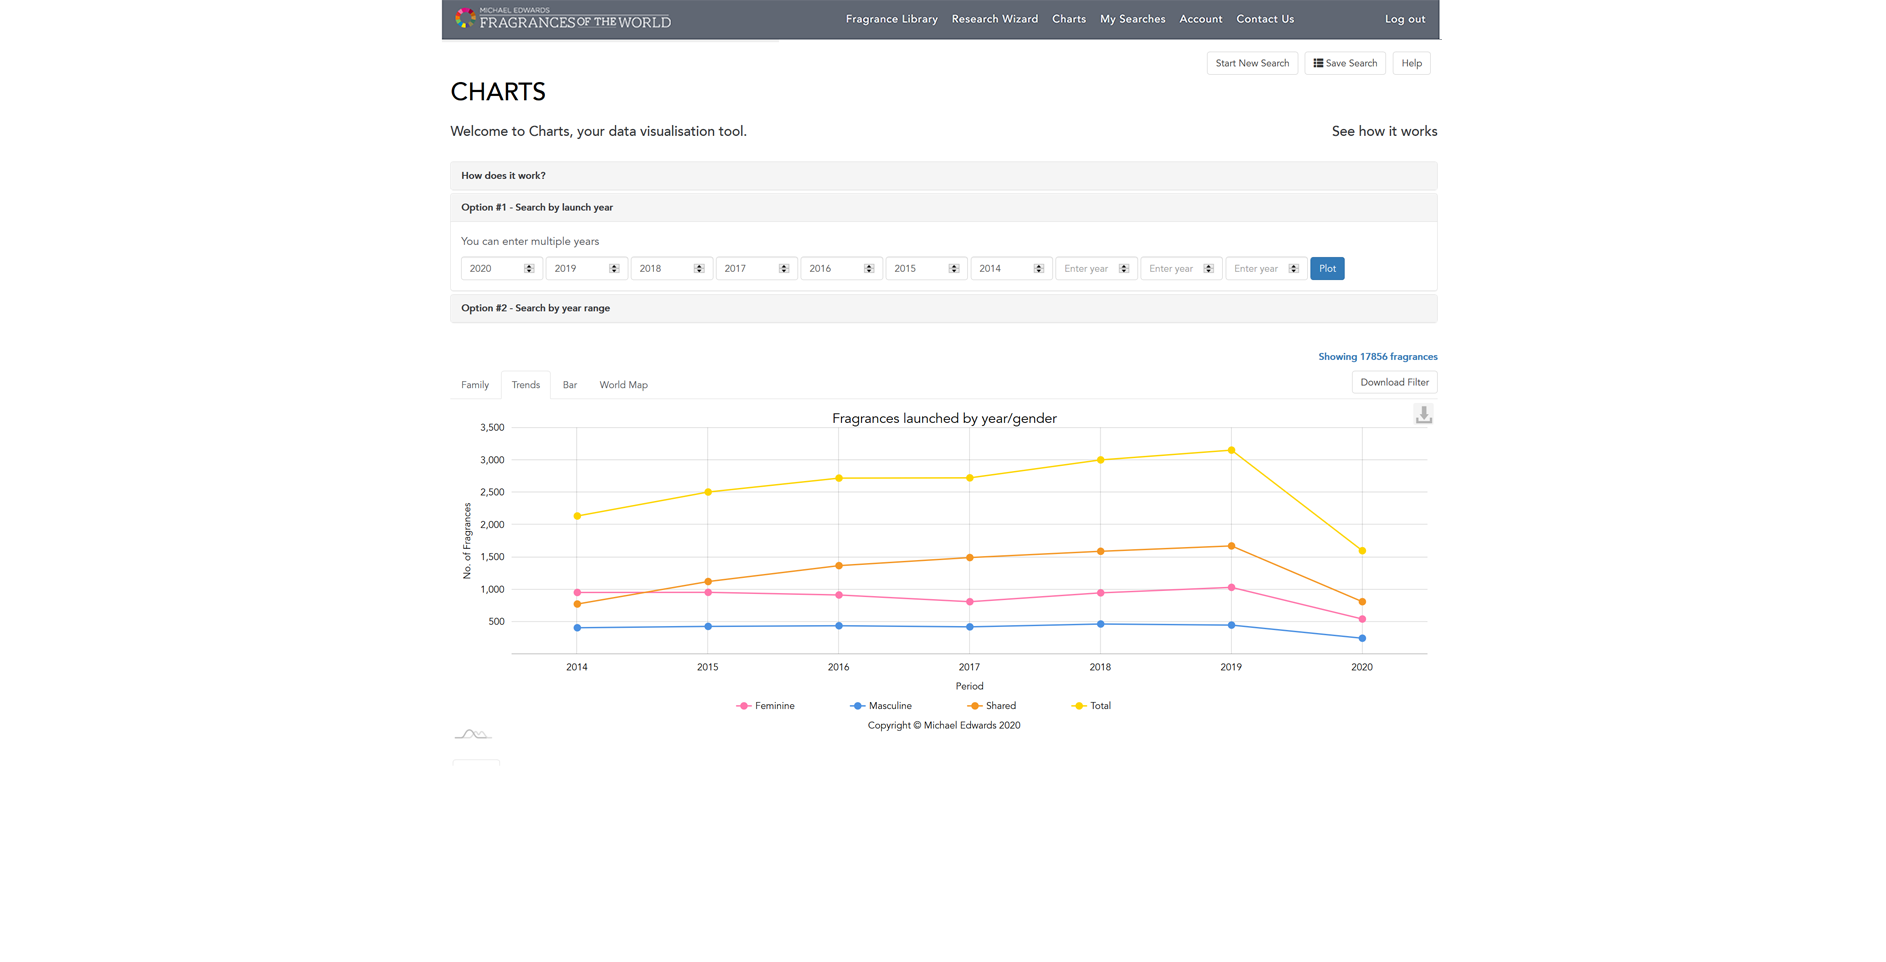Toggle the Masculine series in the legend
1886x962 pixels.
coord(889,706)
